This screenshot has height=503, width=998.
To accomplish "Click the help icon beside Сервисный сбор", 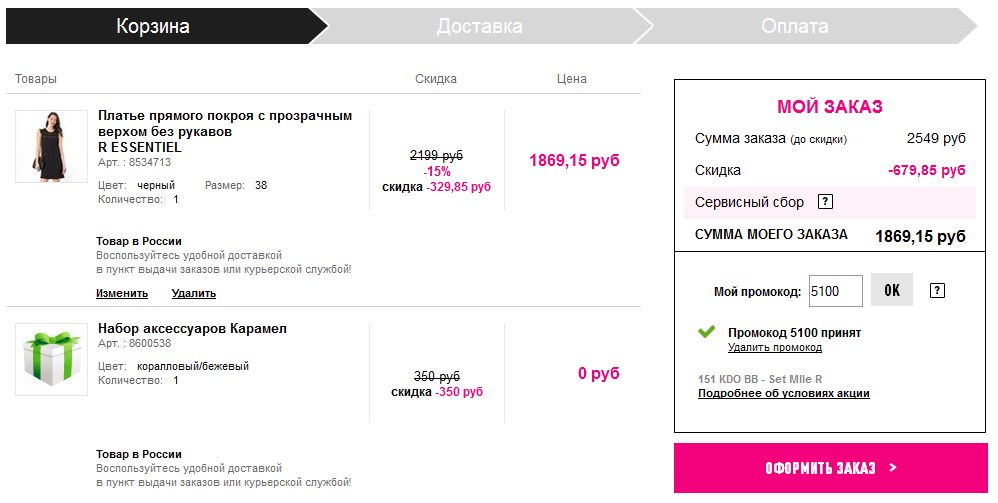I will [x=825, y=202].
